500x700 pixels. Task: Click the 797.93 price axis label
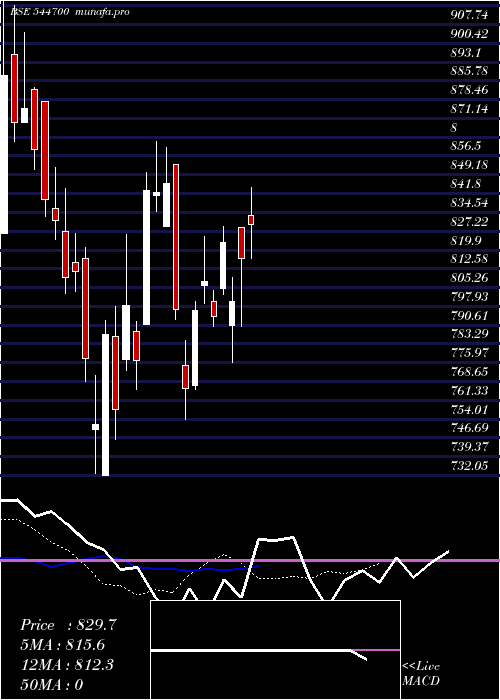coord(469,296)
